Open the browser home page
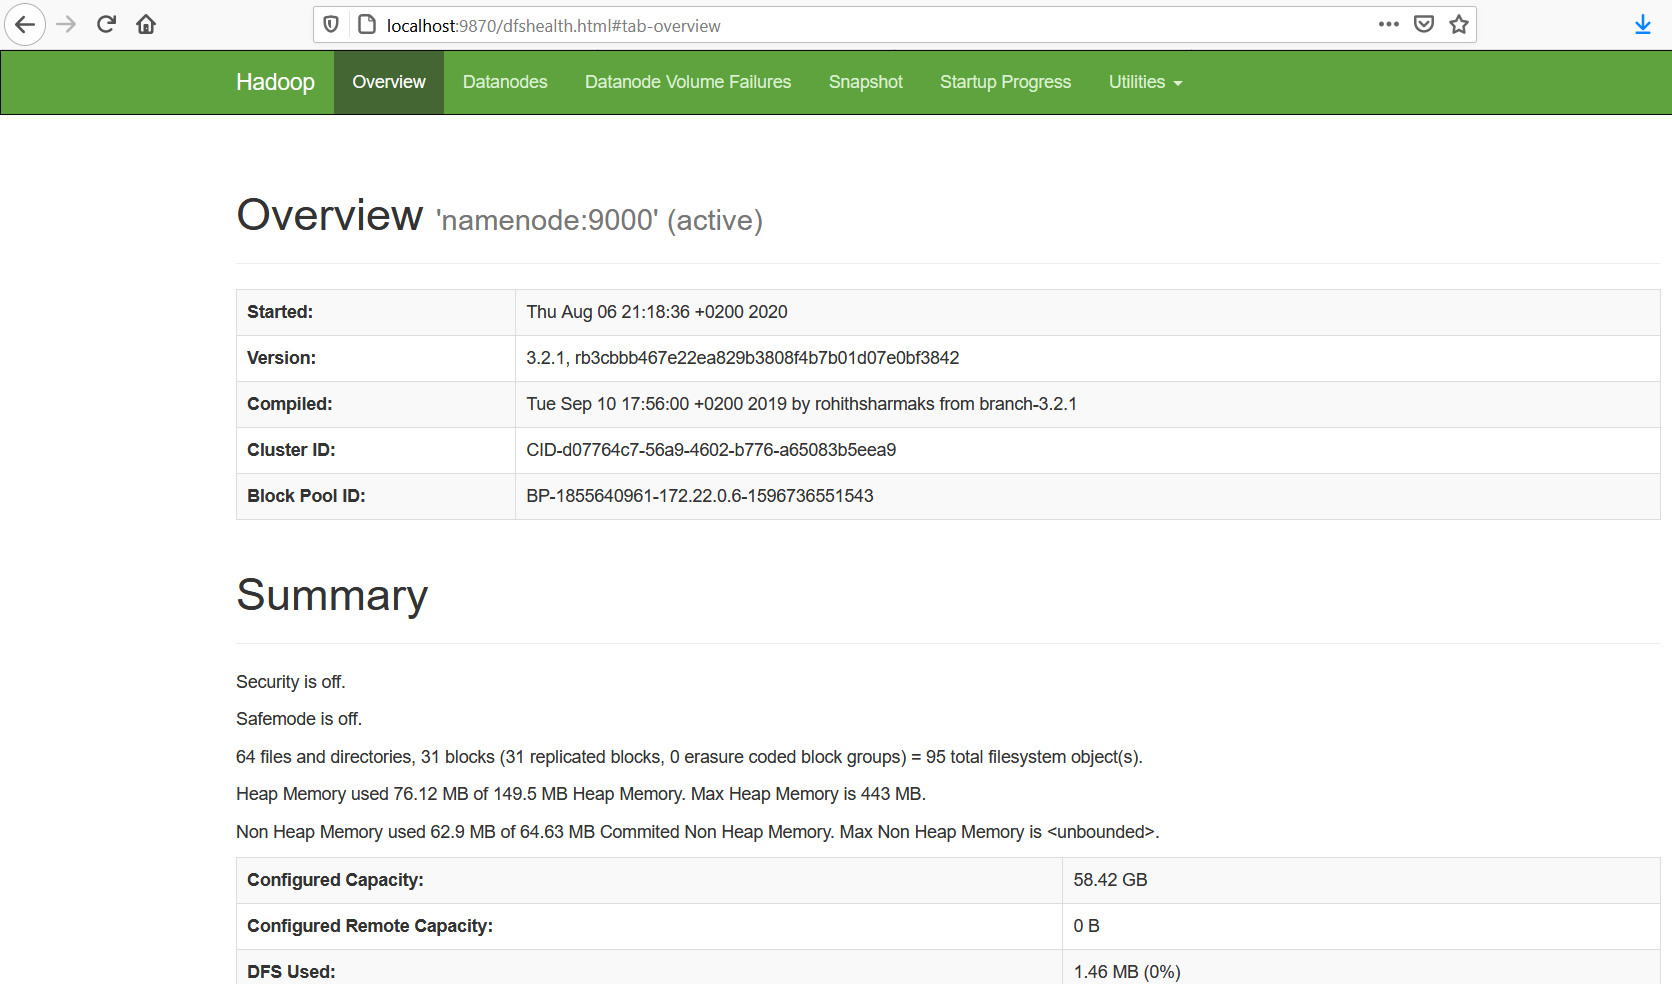The image size is (1672, 984). 146,25
